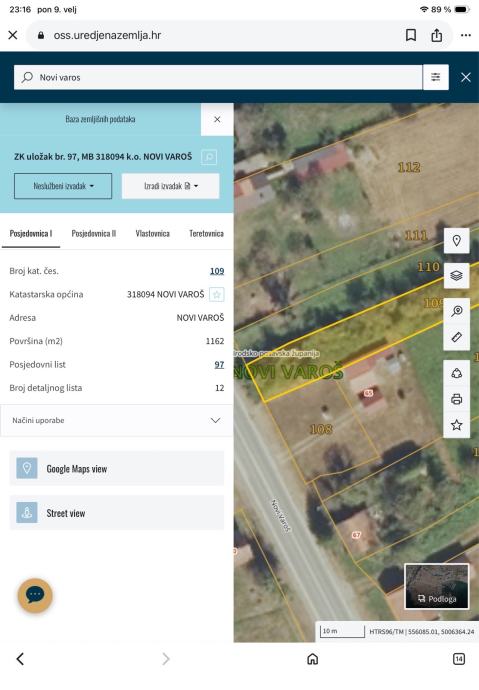Image resolution: width=479 pixels, height=690 pixels.
Task: Click the Novi varos search field
Action: (x=218, y=77)
